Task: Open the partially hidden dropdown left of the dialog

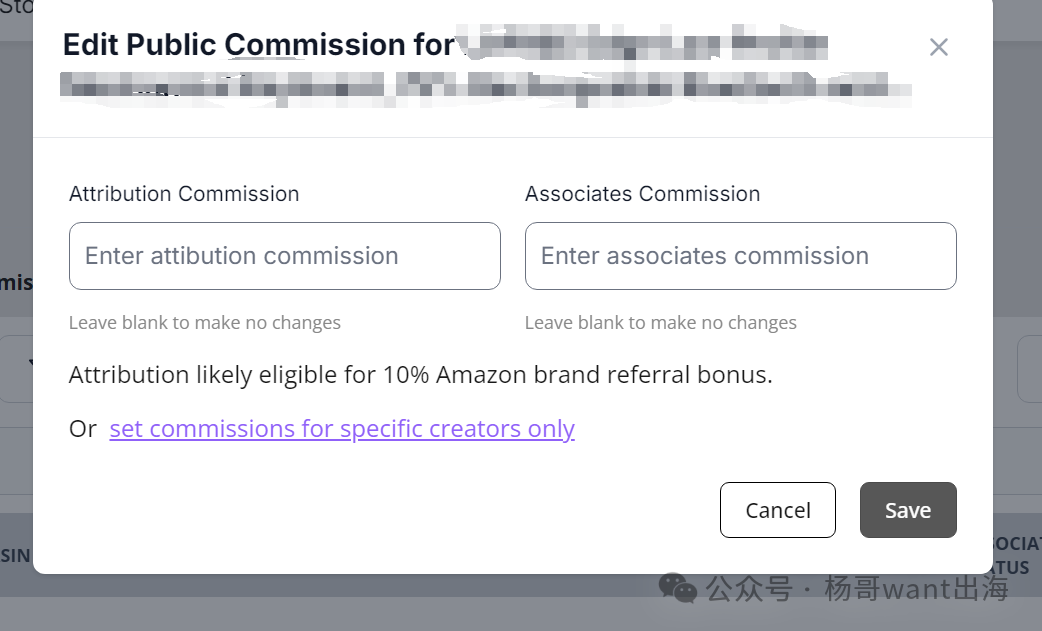Action: pyautogui.click(x=16, y=368)
